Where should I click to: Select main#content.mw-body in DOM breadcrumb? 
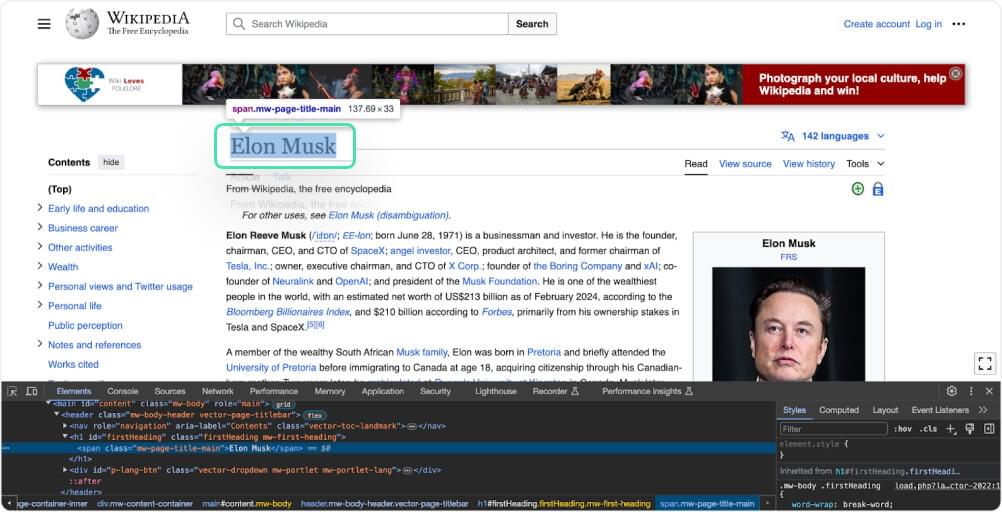[x=247, y=504]
